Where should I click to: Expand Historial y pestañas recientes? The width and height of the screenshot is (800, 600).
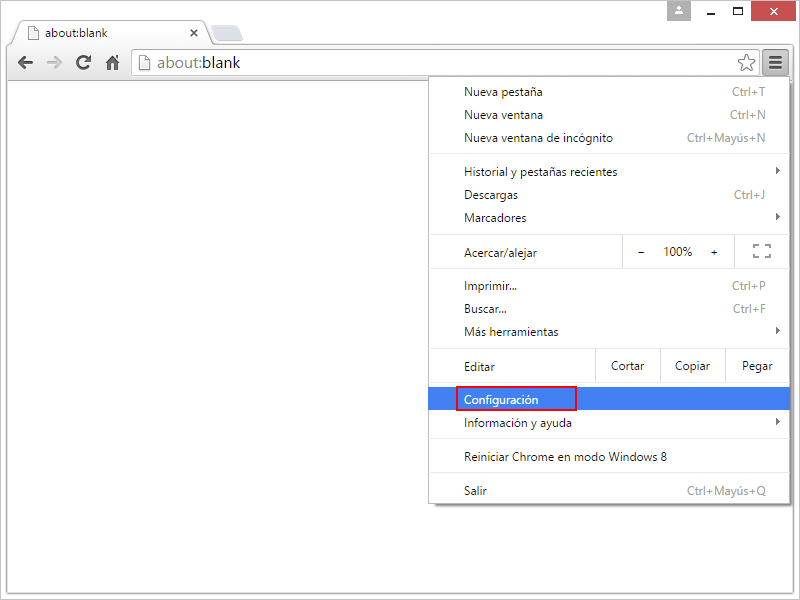point(540,171)
